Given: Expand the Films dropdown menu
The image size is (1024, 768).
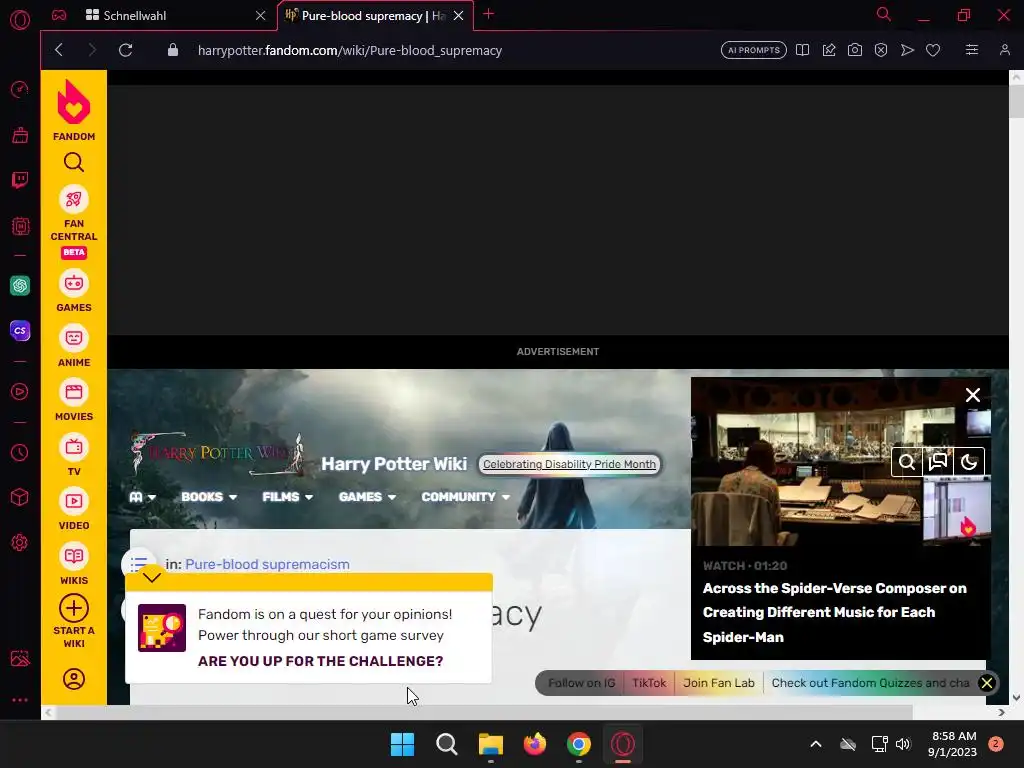Looking at the screenshot, I should pos(287,497).
